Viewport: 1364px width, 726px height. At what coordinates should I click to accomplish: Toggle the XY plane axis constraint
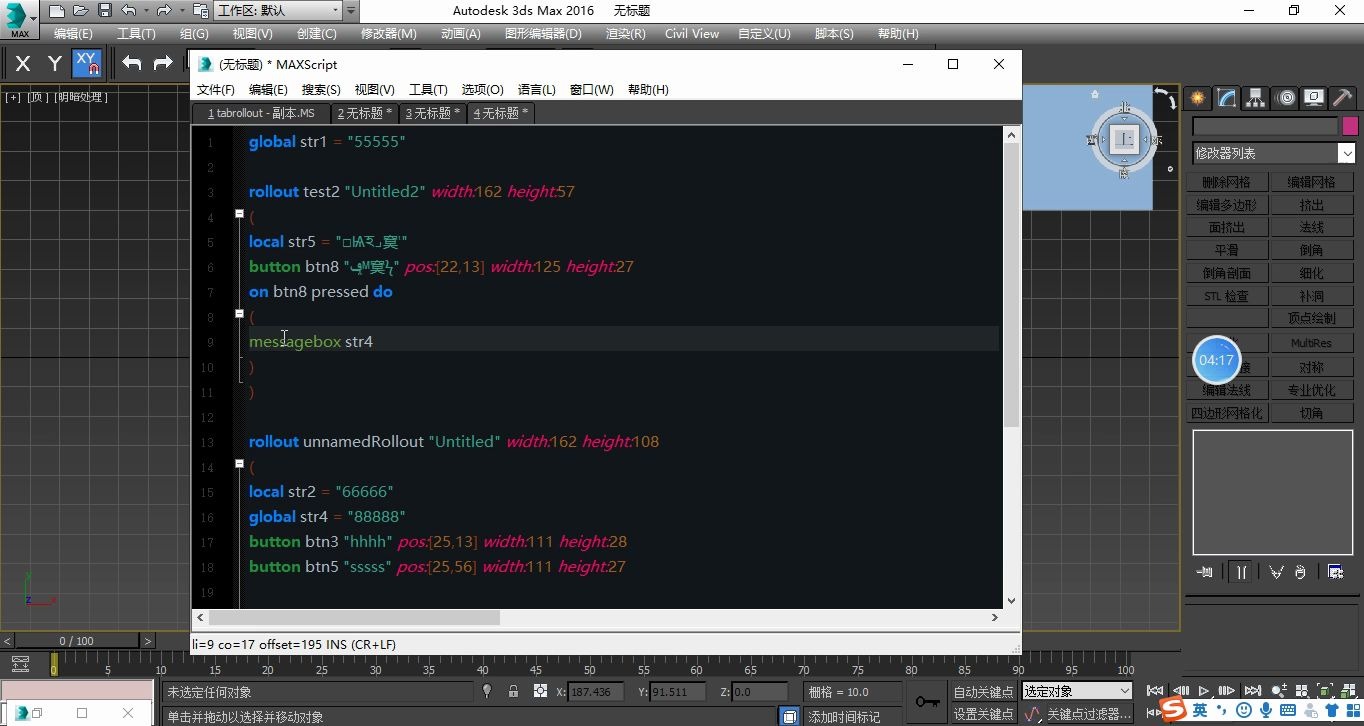point(87,64)
